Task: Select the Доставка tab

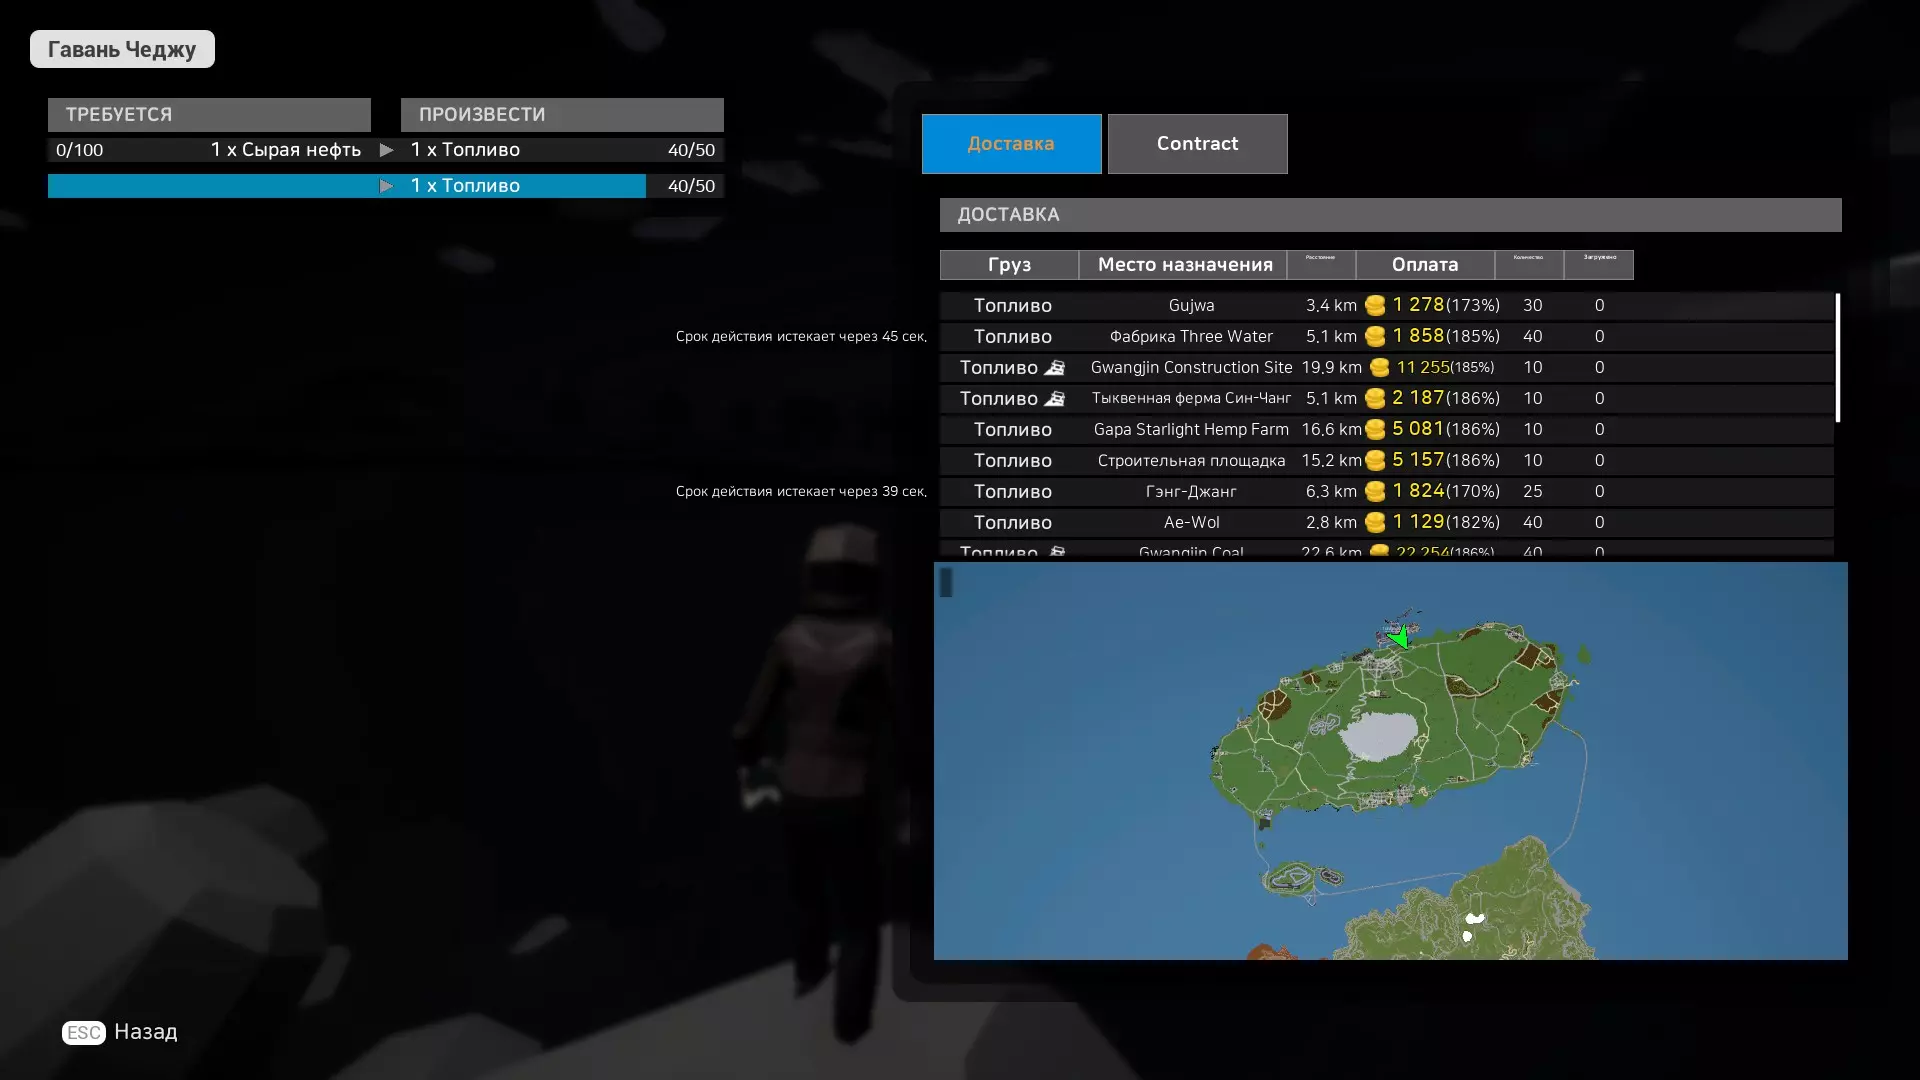Action: [1011, 144]
